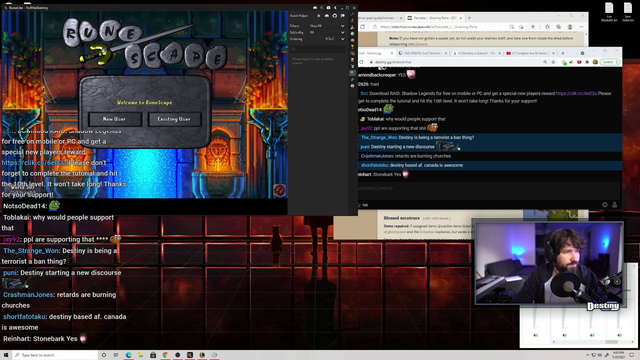Open the Info panel icon in RuneLite sidebar
This screenshot has height=360, width=640.
352,86
